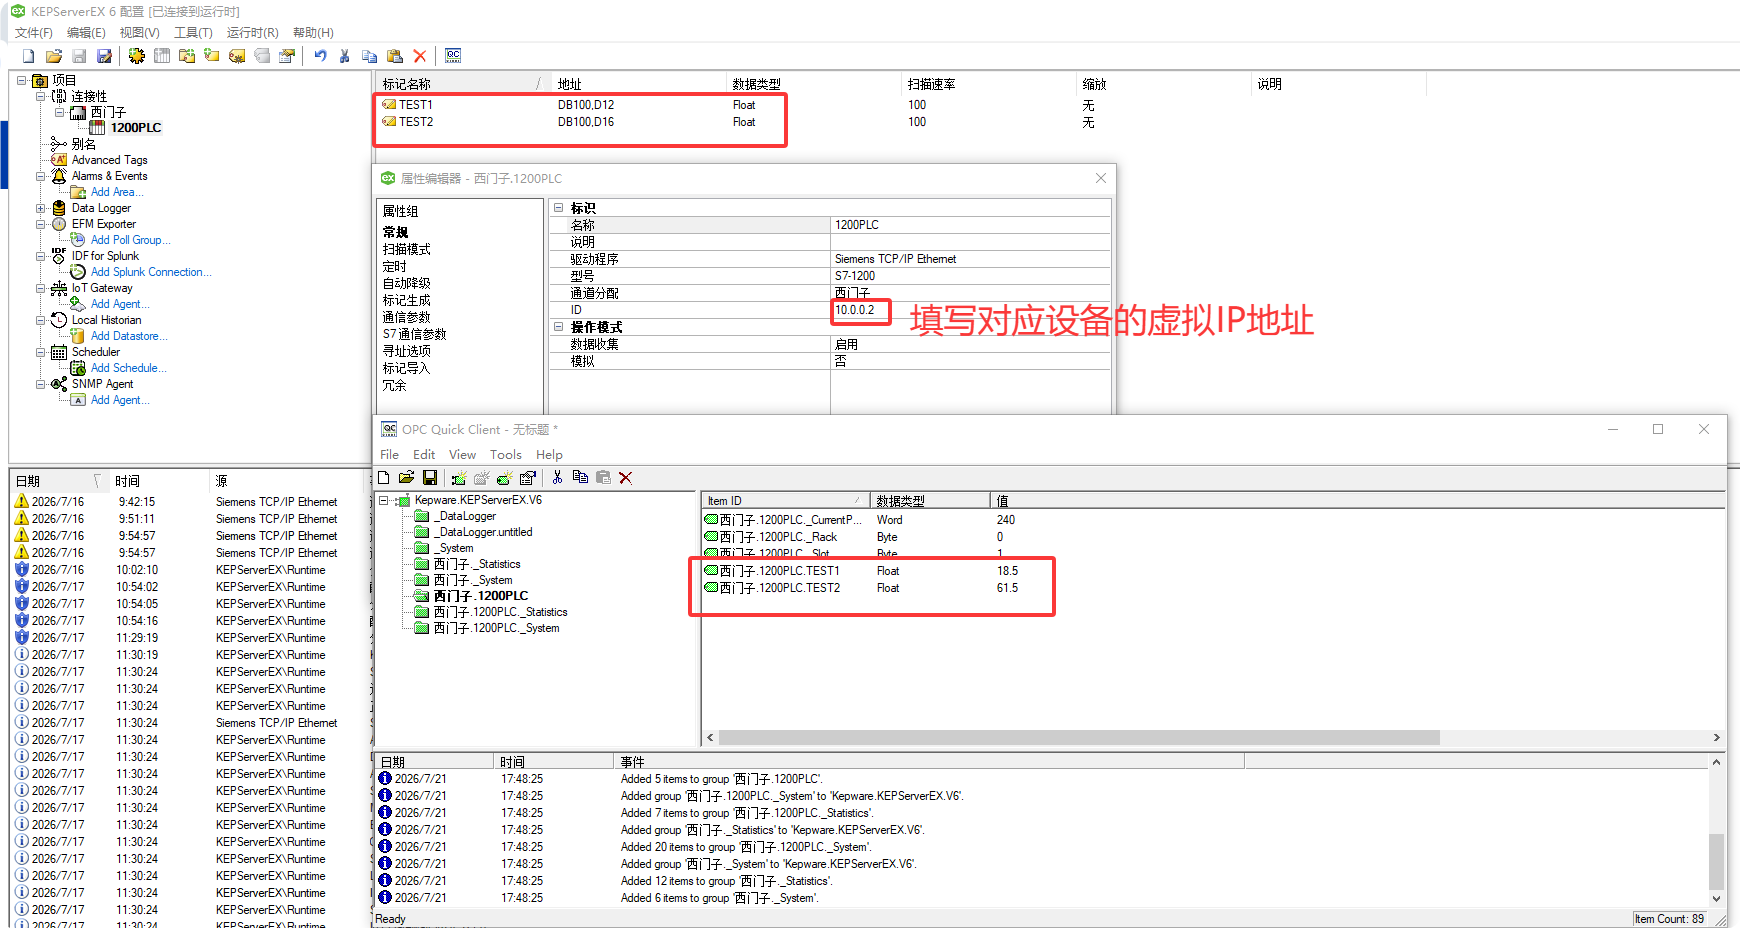The image size is (1740, 928).
Task: Click New project icon in KEPServerEX main toolbar
Action: 29,56
